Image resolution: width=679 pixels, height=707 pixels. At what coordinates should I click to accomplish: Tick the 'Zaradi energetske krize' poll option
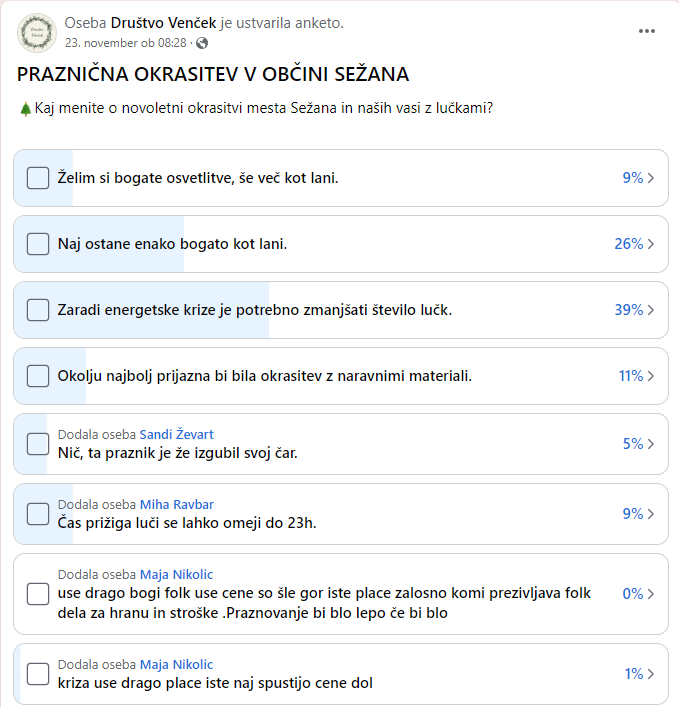click(38, 310)
